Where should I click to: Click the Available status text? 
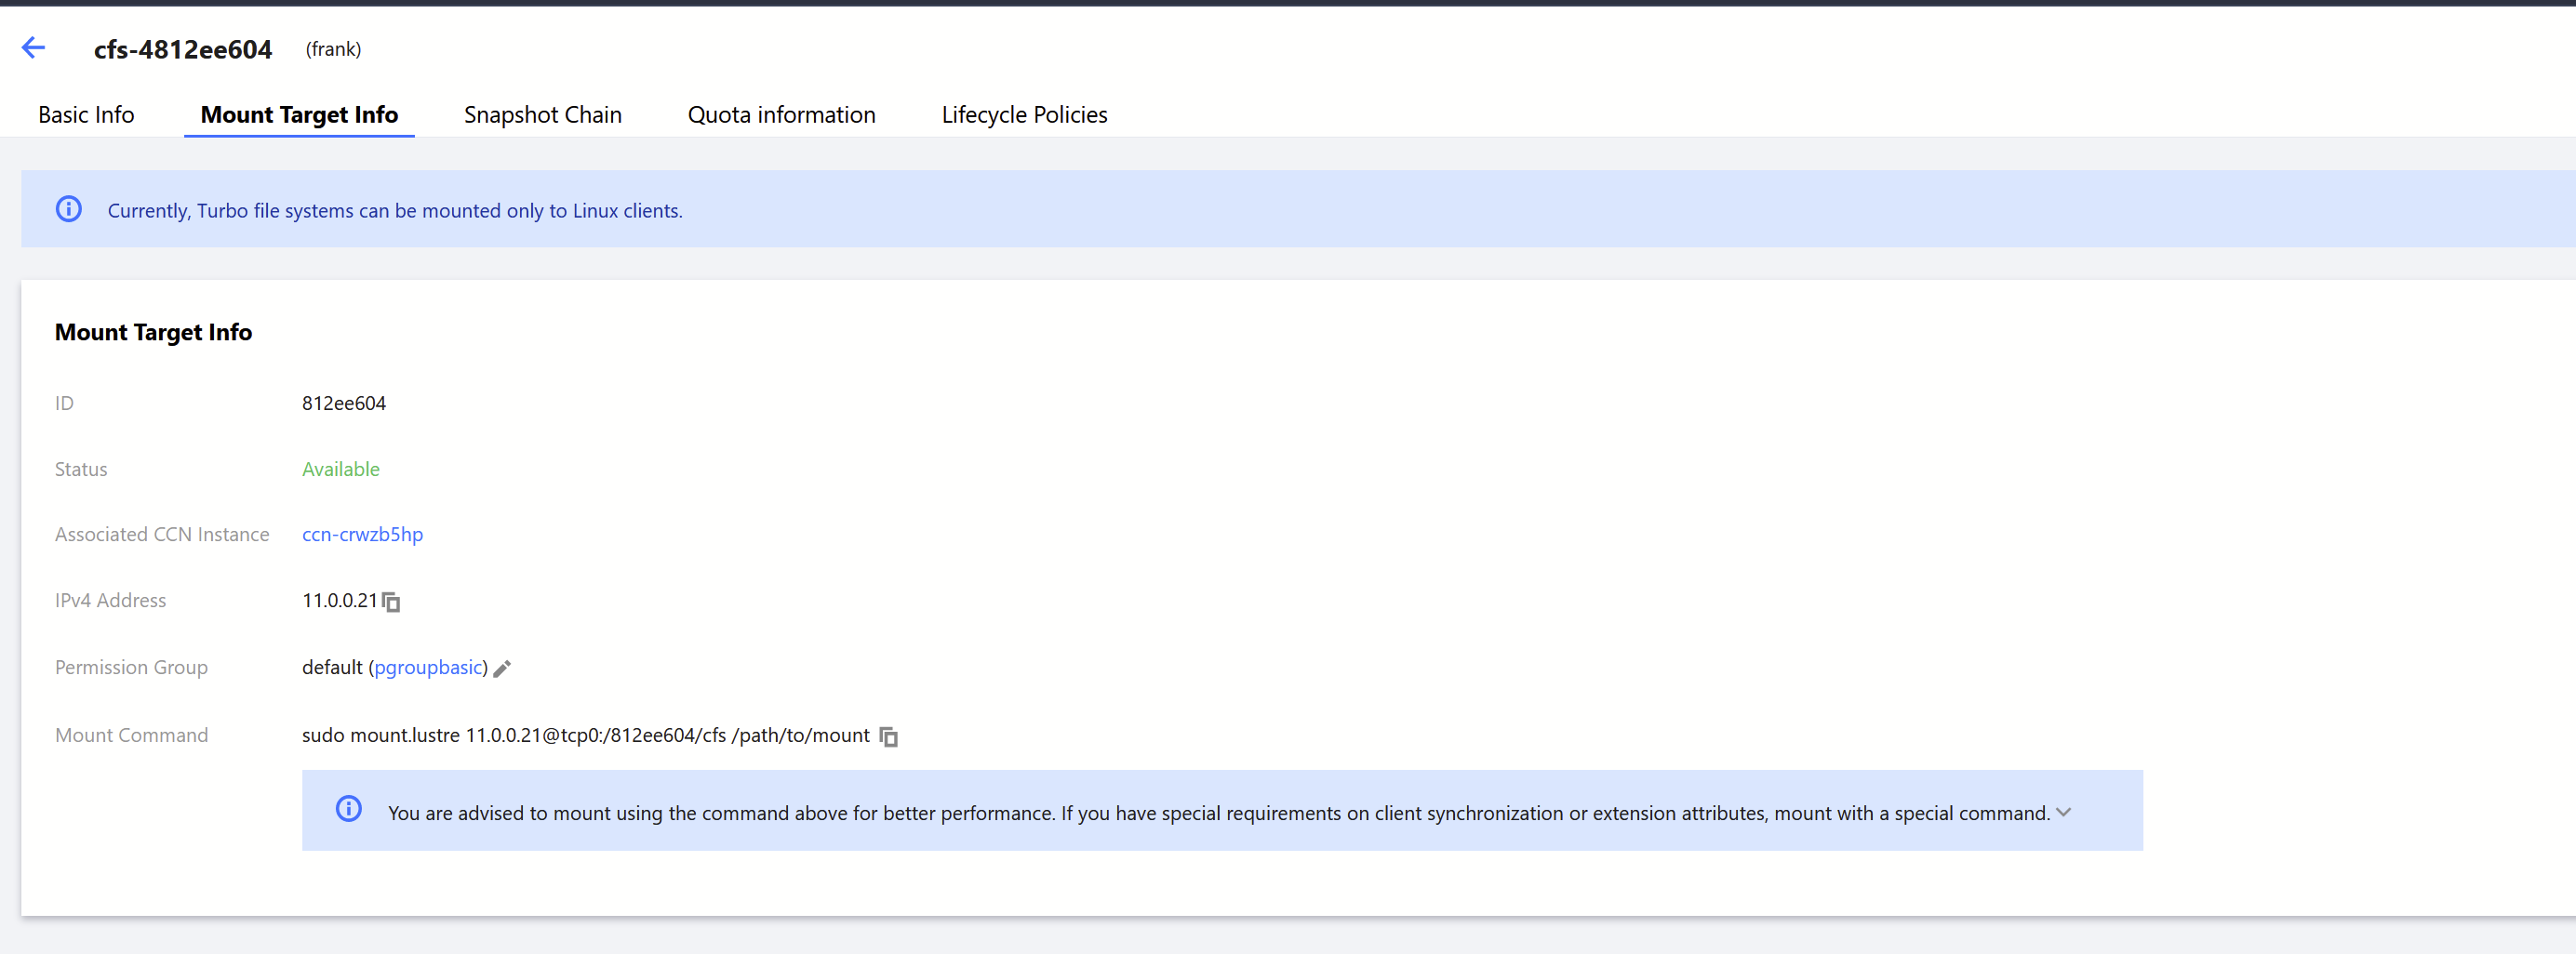click(x=340, y=469)
